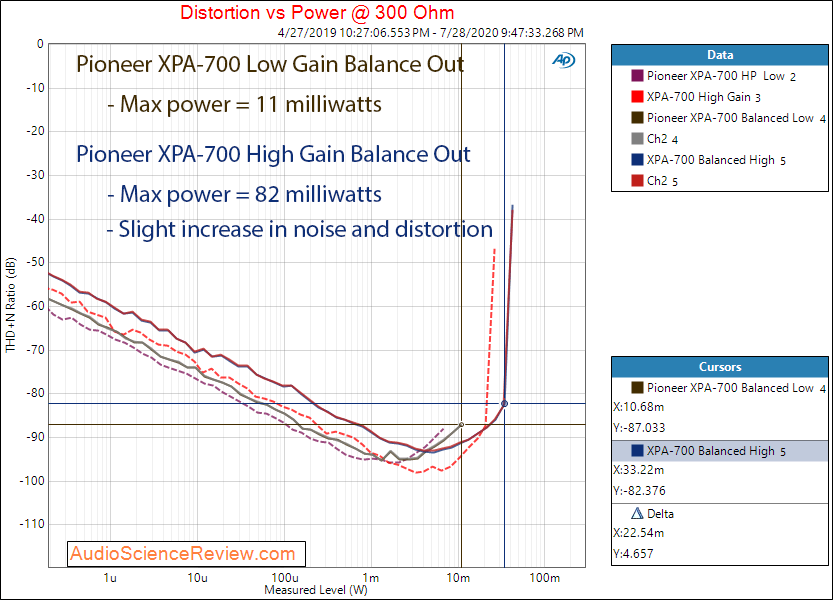The image size is (833, 600).
Task: Click the annotation '- Max power = 82 milliwatts'
Action: (244, 194)
